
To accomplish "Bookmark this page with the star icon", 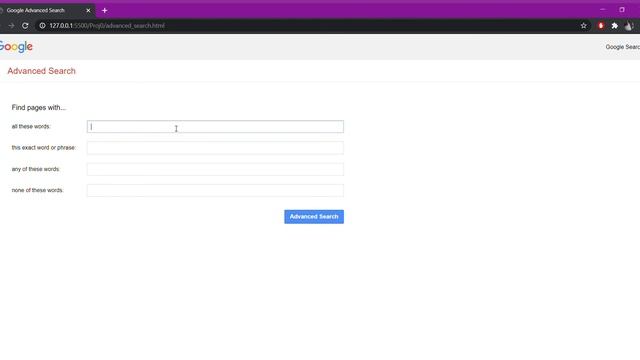I will [x=584, y=26].
